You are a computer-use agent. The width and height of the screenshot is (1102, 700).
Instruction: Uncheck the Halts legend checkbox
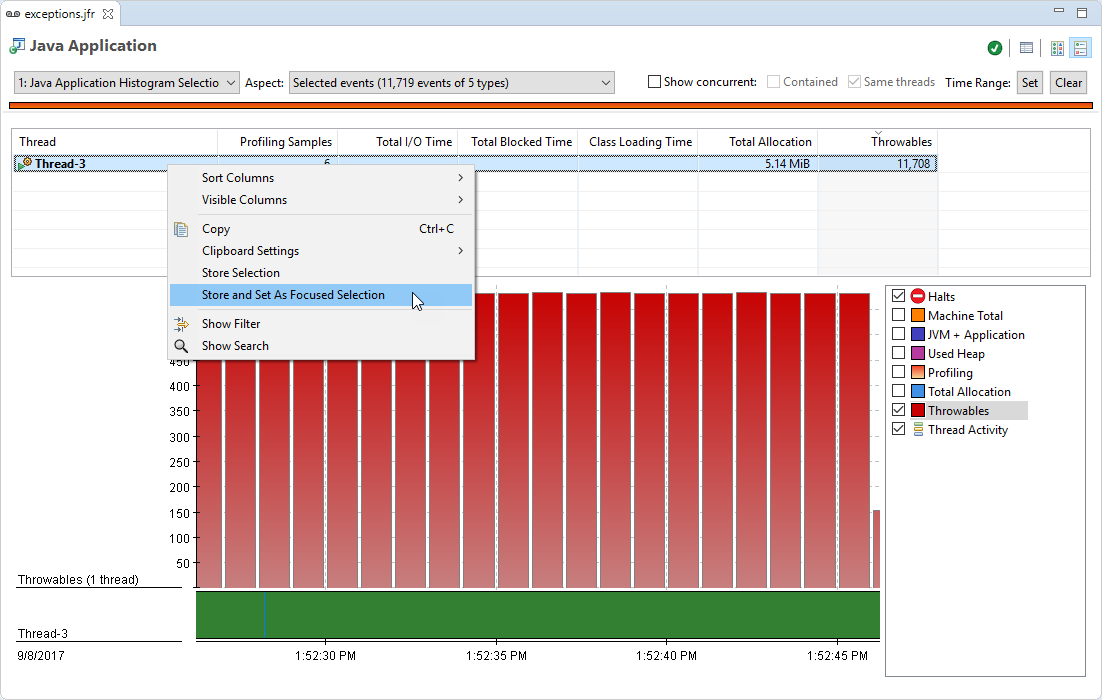(x=898, y=295)
